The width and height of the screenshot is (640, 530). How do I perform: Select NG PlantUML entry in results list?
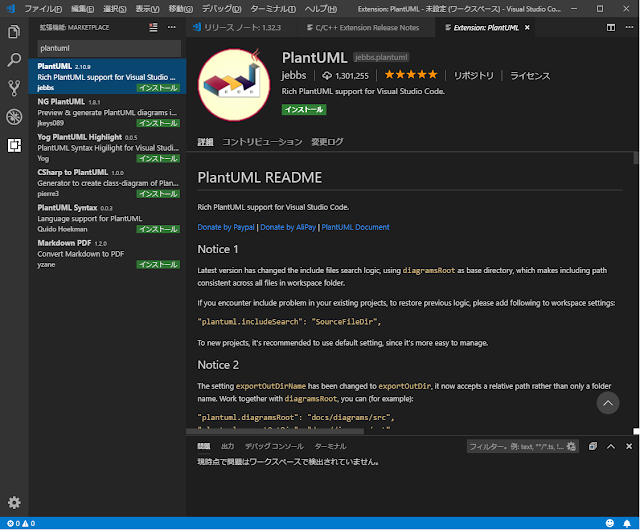pyautogui.click(x=107, y=112)
